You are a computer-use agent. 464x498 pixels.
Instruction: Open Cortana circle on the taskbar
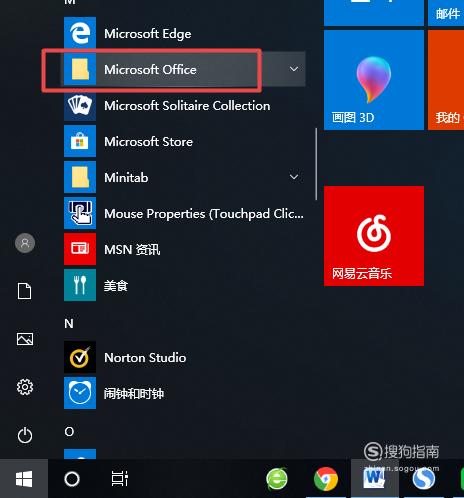[x=72, y=479]
